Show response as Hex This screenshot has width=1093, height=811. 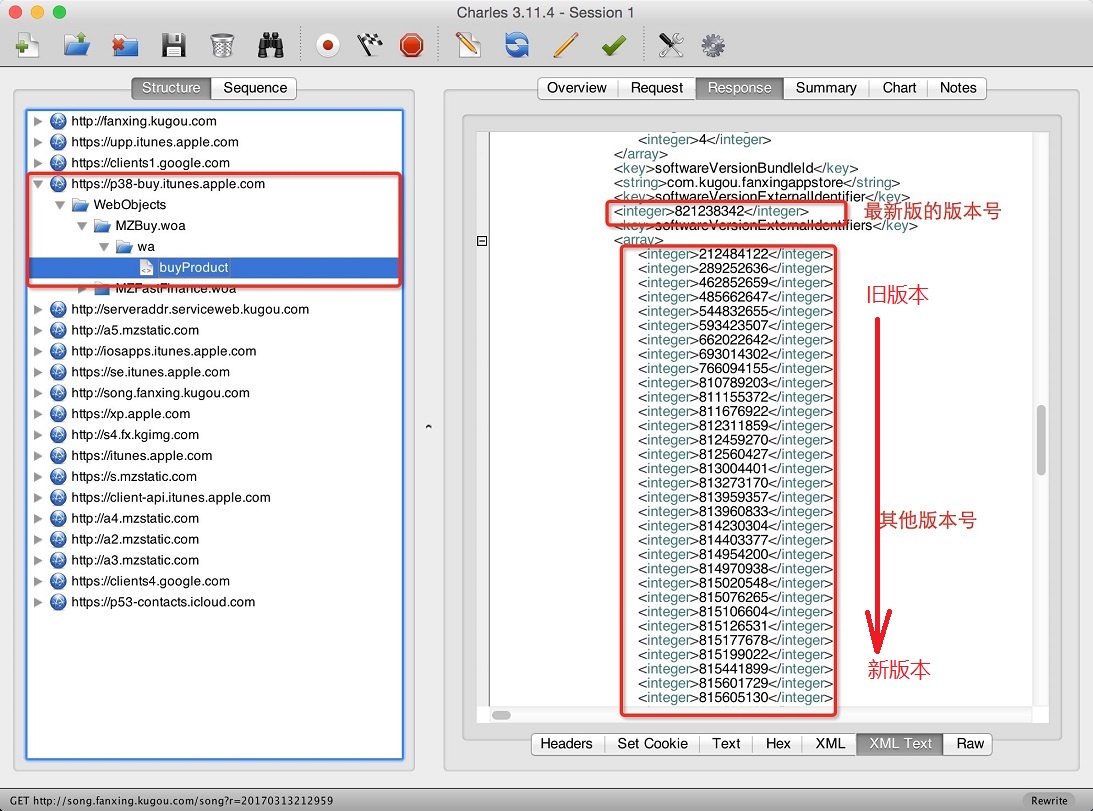tap(778, 744)
